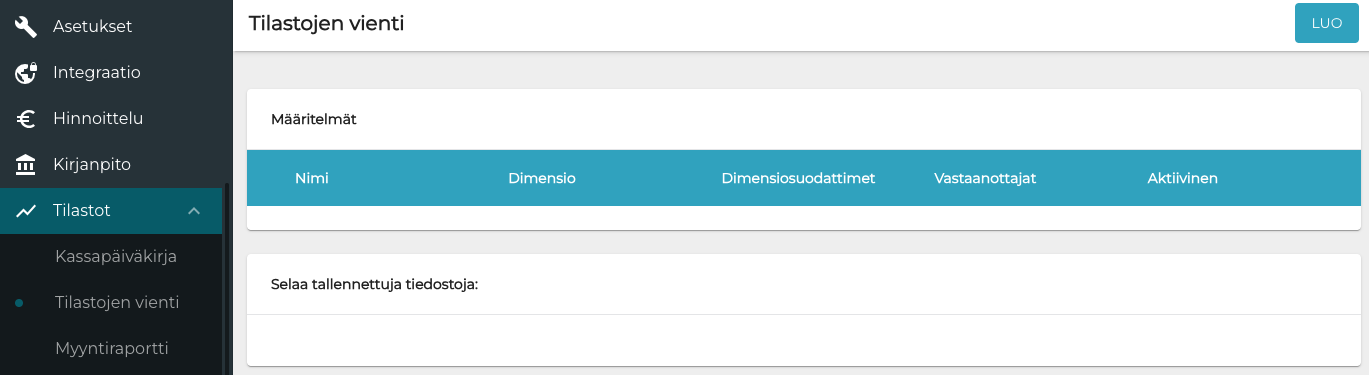Click the Vastaanottajat column header

tap(985, 178)
